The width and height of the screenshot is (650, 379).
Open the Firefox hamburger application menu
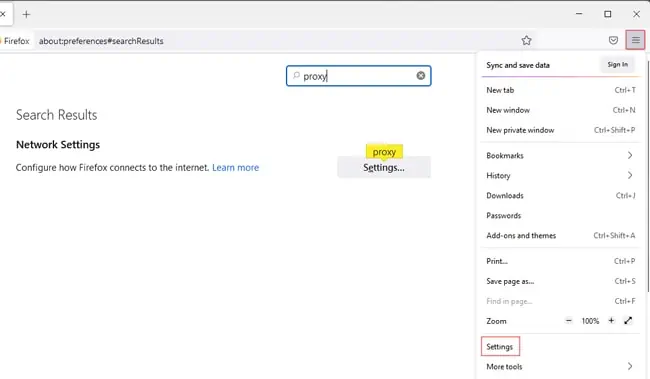pos(635,40)
